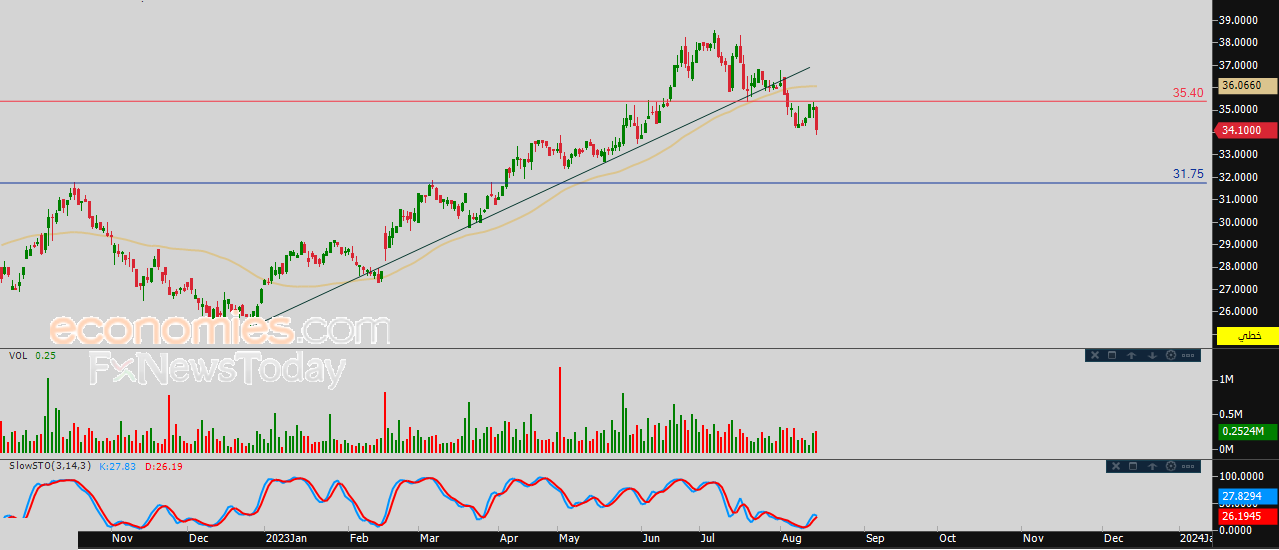This screenshot has height=550, width=1279.
Task: Click the tan 36.0660 moving average tag
Action: pos(1247,86)
